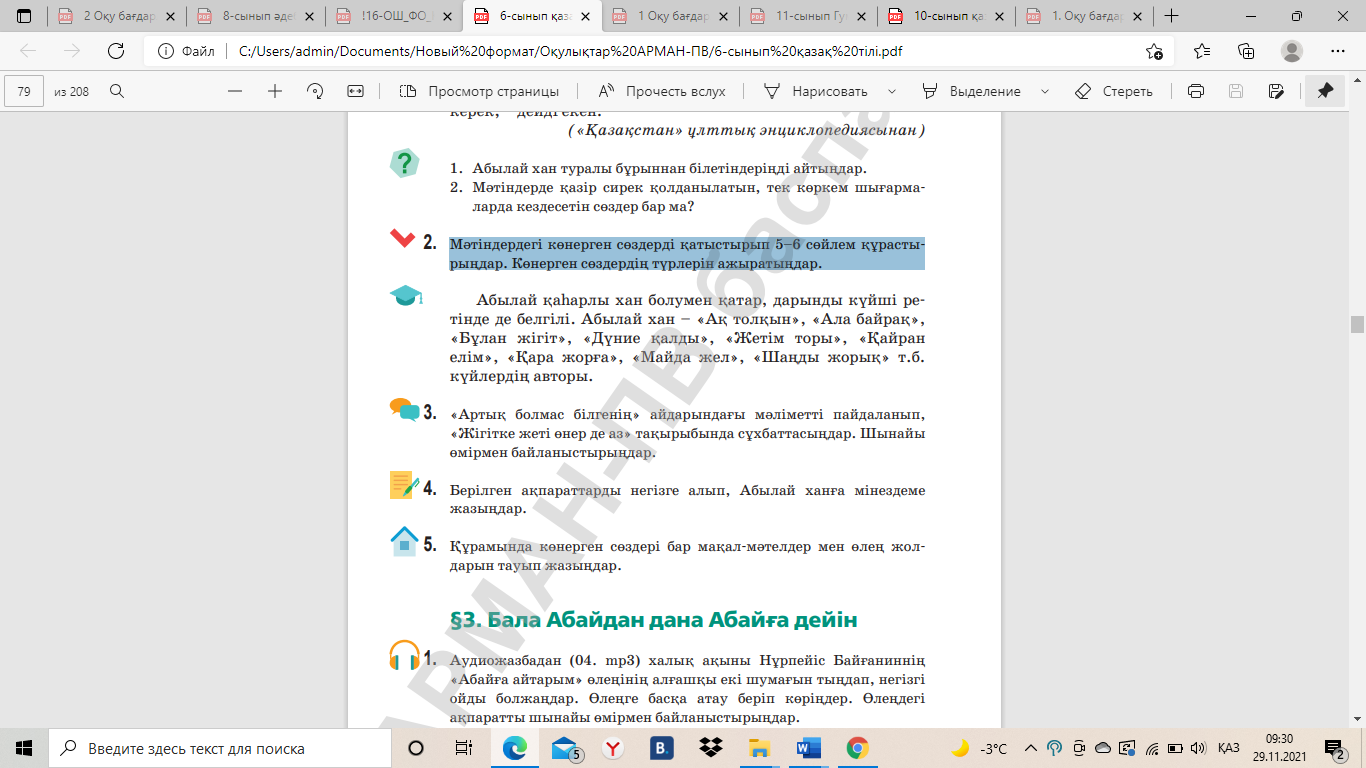Print the PDF document
The image size is (1366, 768).
[1195, 91]
